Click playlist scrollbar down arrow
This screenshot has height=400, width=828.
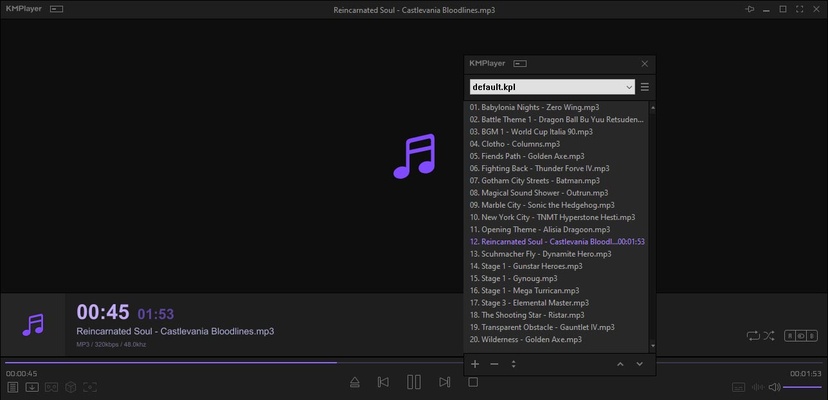click(653, 346)
